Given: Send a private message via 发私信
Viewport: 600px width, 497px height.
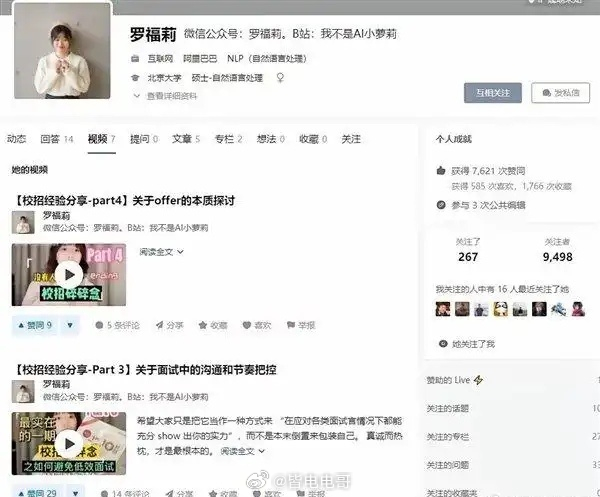Looking at the screenshot, I should coord(561,93).
